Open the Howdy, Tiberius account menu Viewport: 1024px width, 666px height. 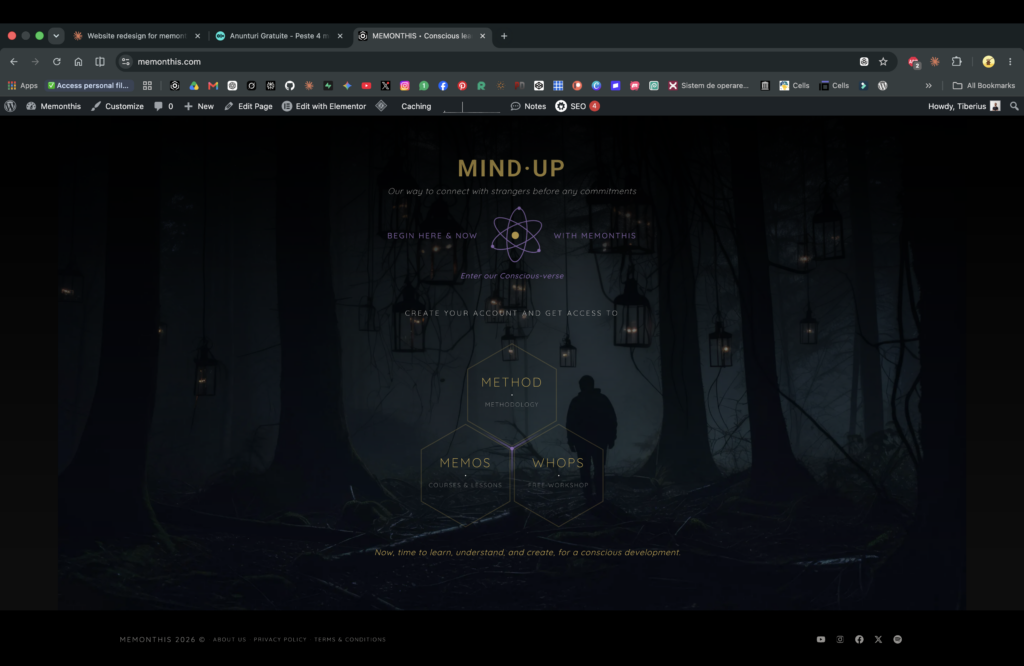pos(964,106)
